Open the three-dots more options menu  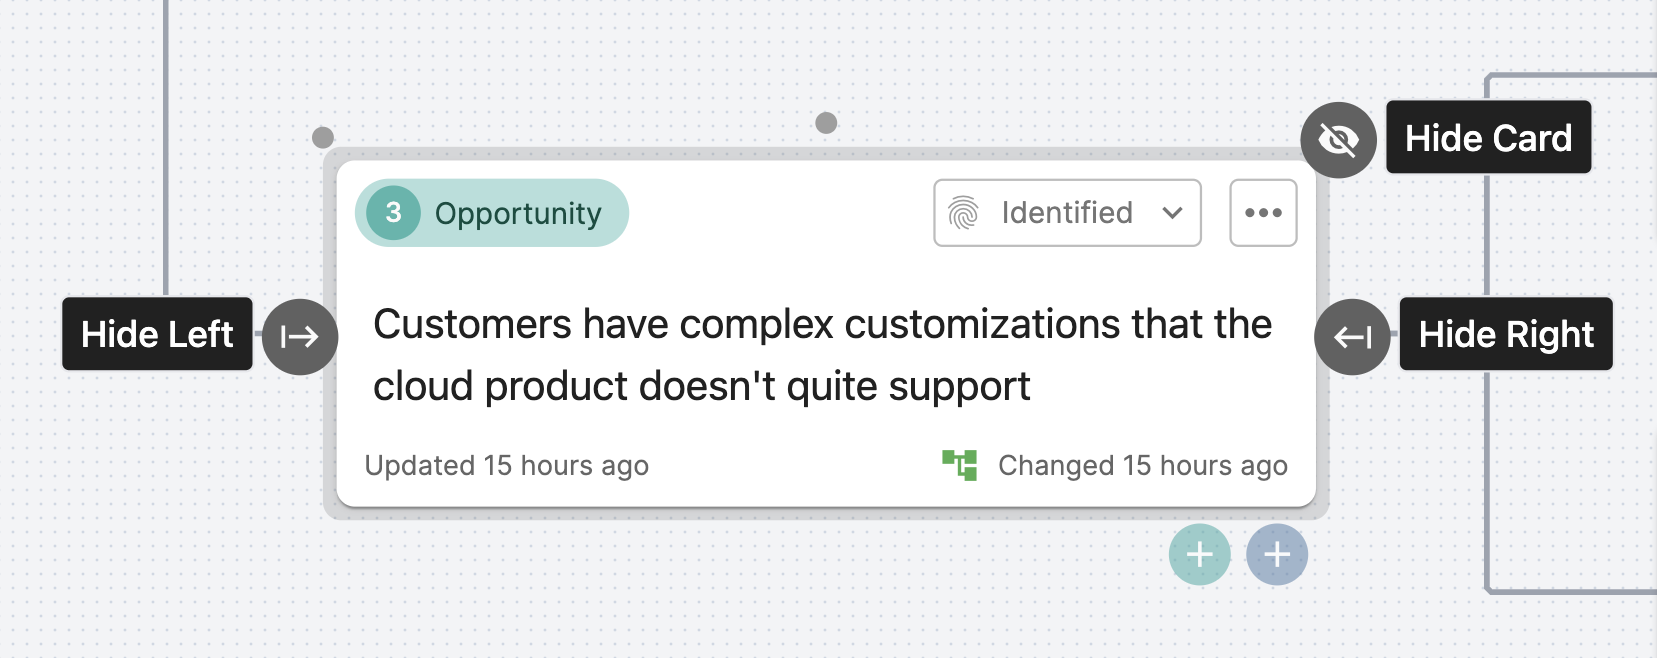[x=1263, y=213]
